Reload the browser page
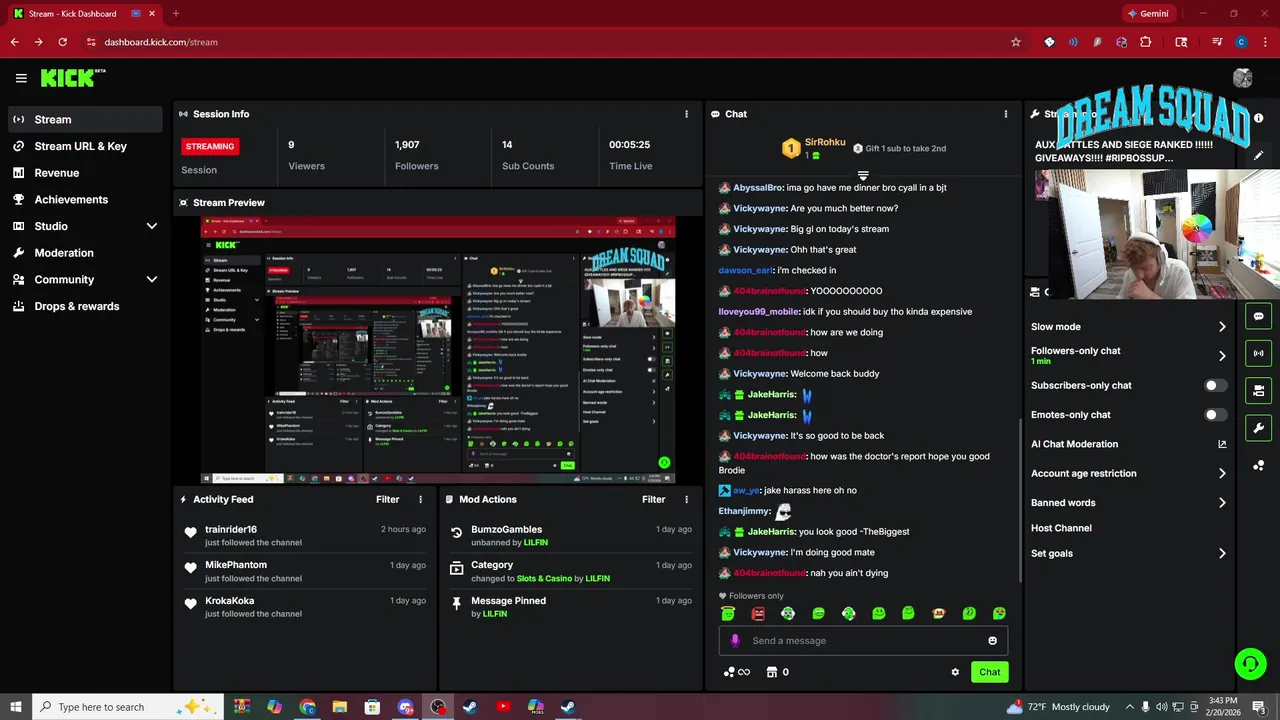1280x720 pixels. point(62,42)
